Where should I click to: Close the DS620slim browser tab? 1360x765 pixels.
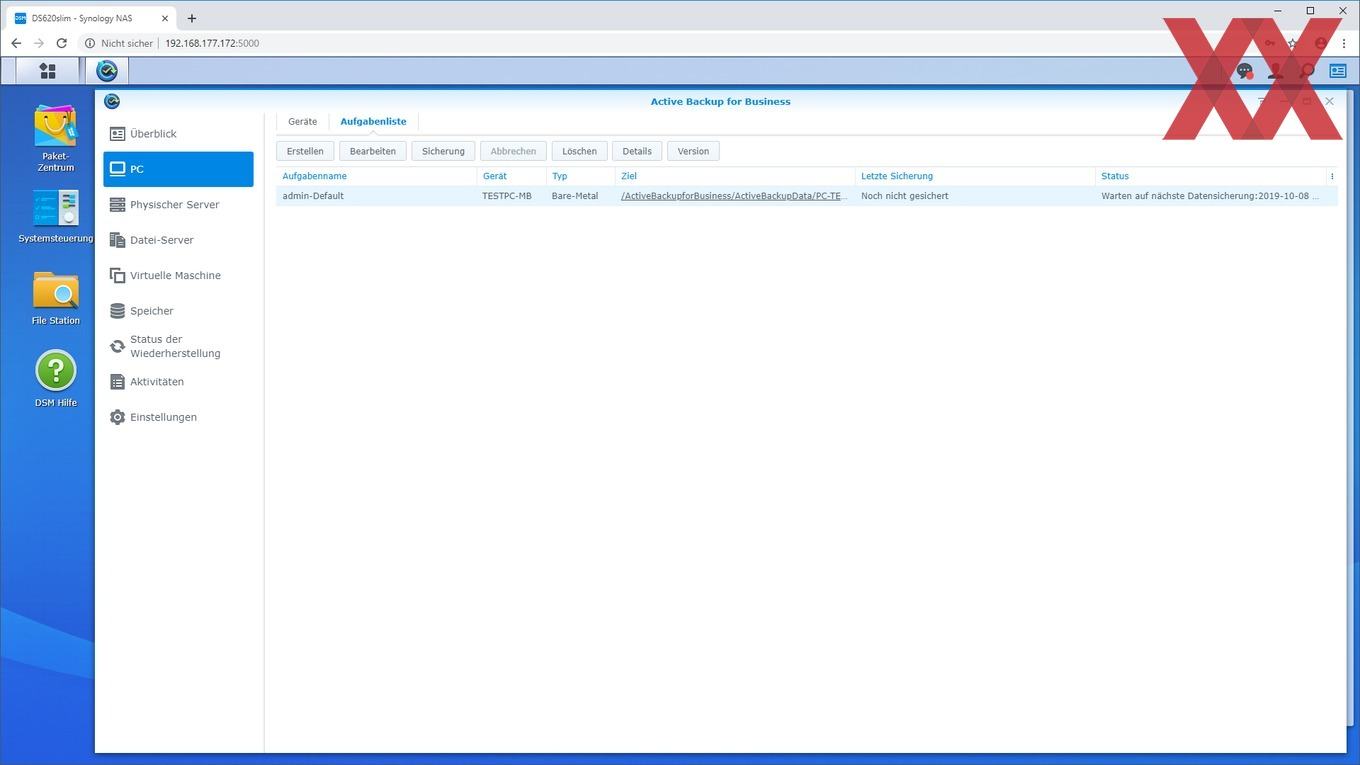[x=164, y=18]
